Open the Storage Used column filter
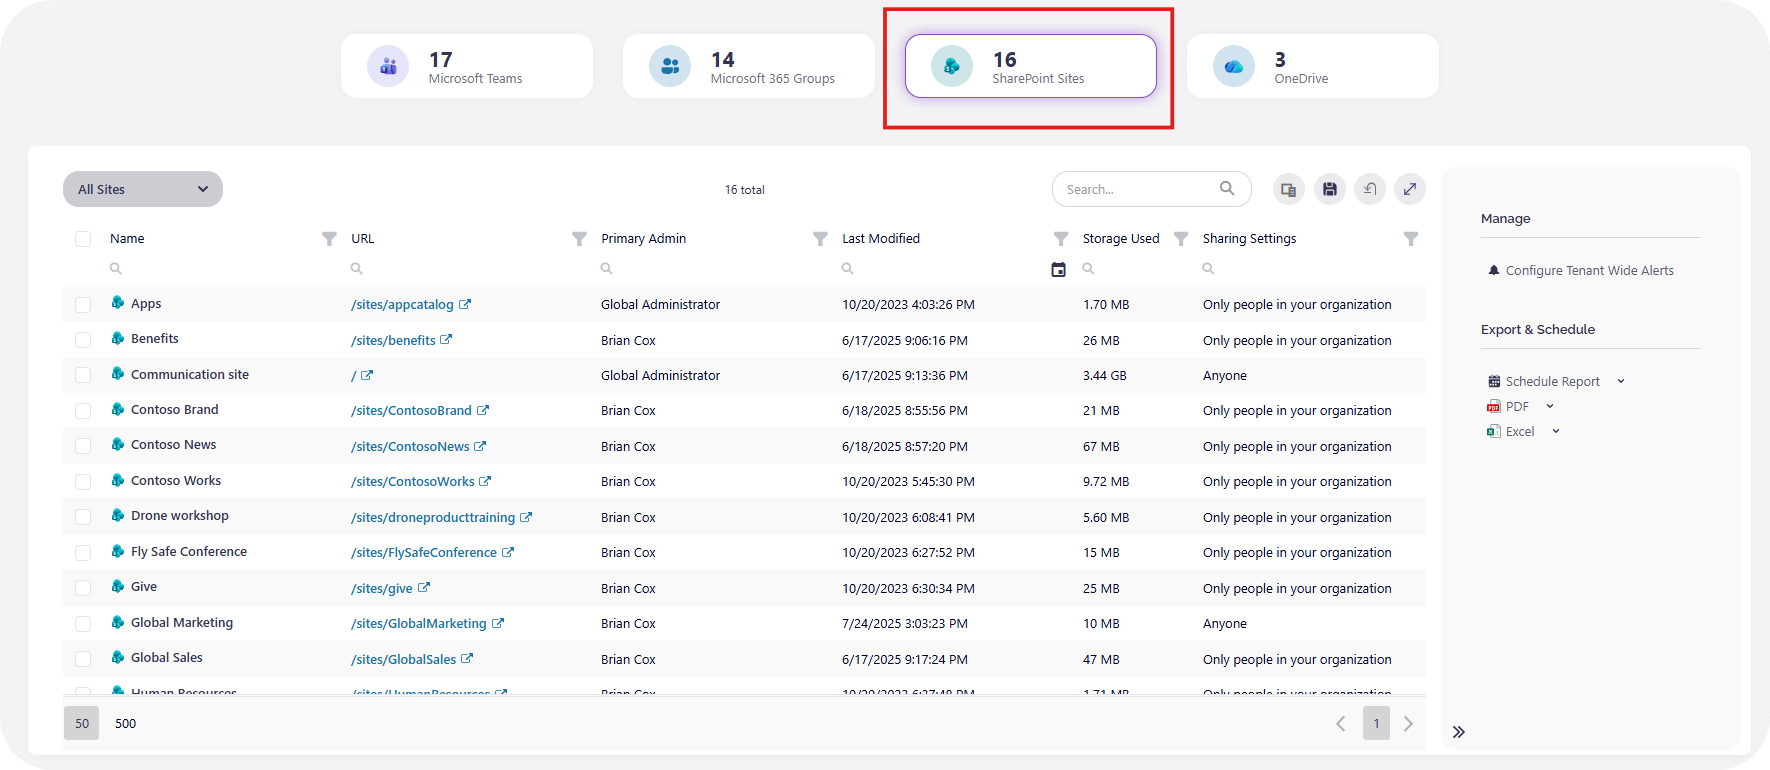The image size is (1770, 770). click(1181, 239)
